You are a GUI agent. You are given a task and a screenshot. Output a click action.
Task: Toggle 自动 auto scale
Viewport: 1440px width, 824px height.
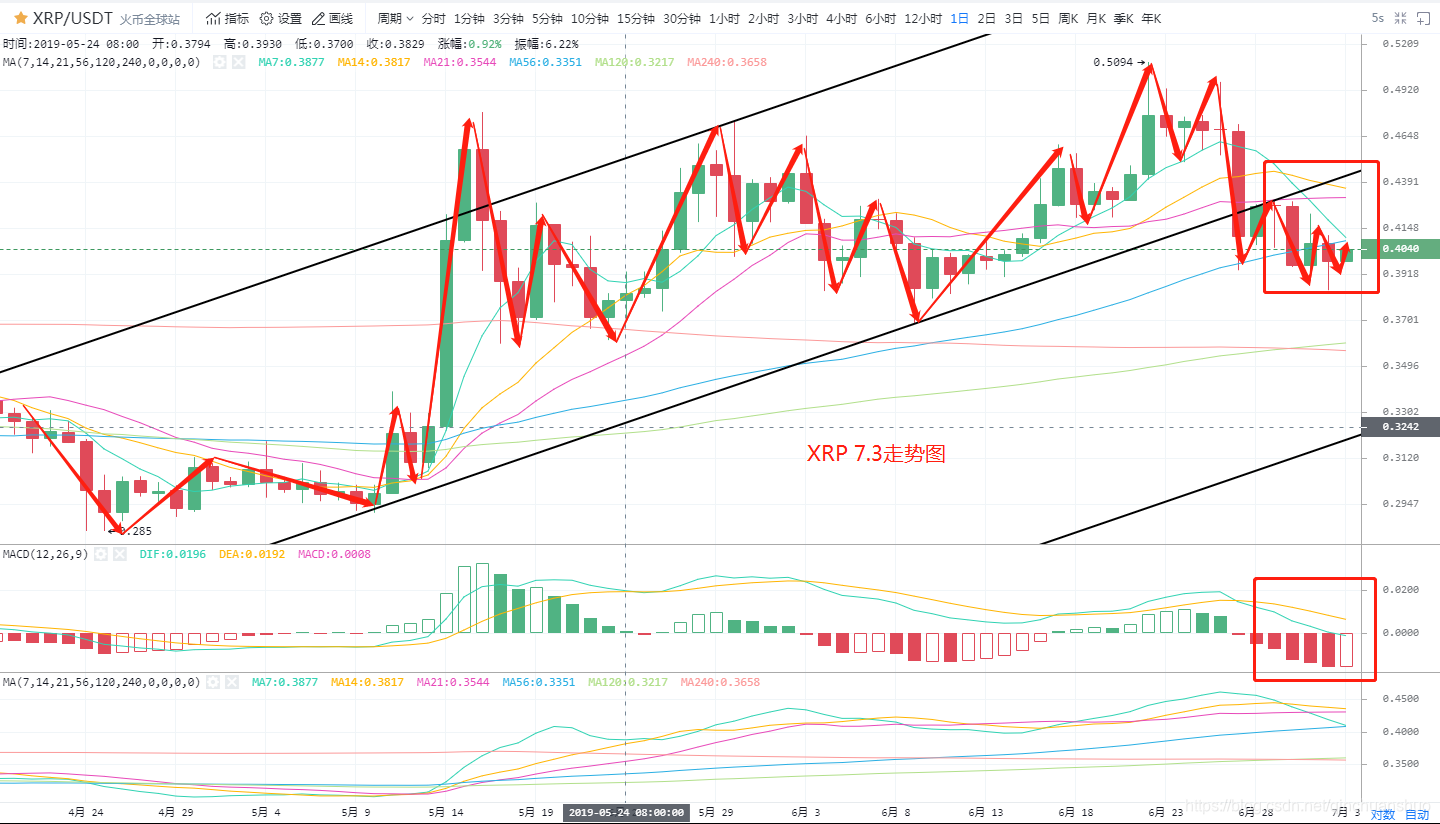[x=1418, y=814]
